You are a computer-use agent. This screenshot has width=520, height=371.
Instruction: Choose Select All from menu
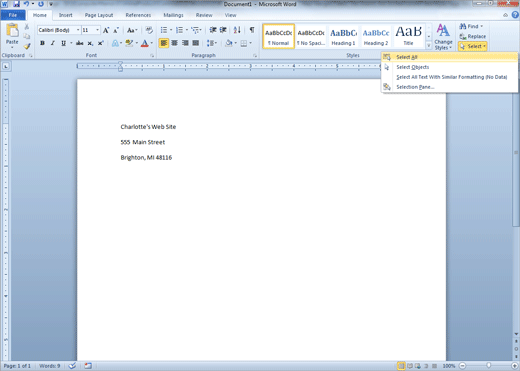click(450, 57)
